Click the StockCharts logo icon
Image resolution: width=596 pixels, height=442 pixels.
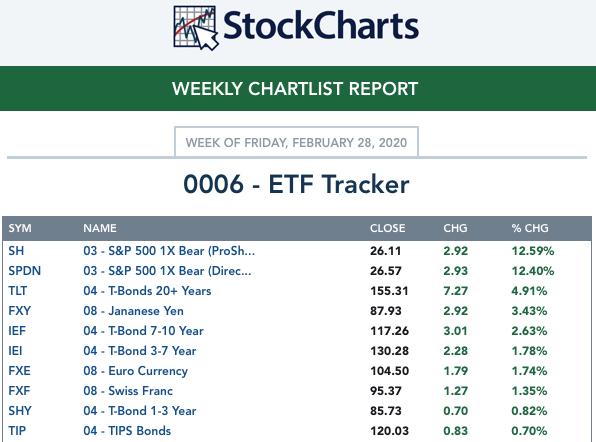coord(196,28)
